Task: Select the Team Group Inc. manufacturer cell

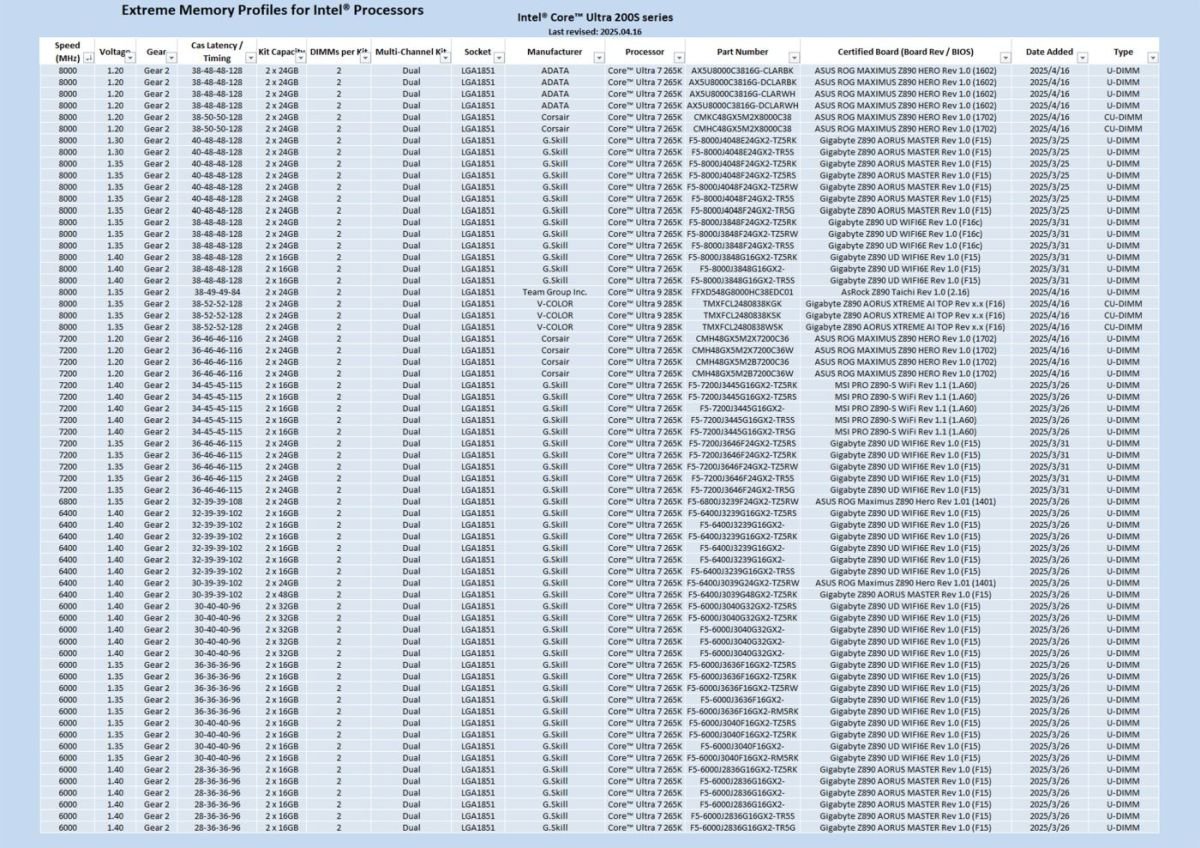Action: pos(555,292)
